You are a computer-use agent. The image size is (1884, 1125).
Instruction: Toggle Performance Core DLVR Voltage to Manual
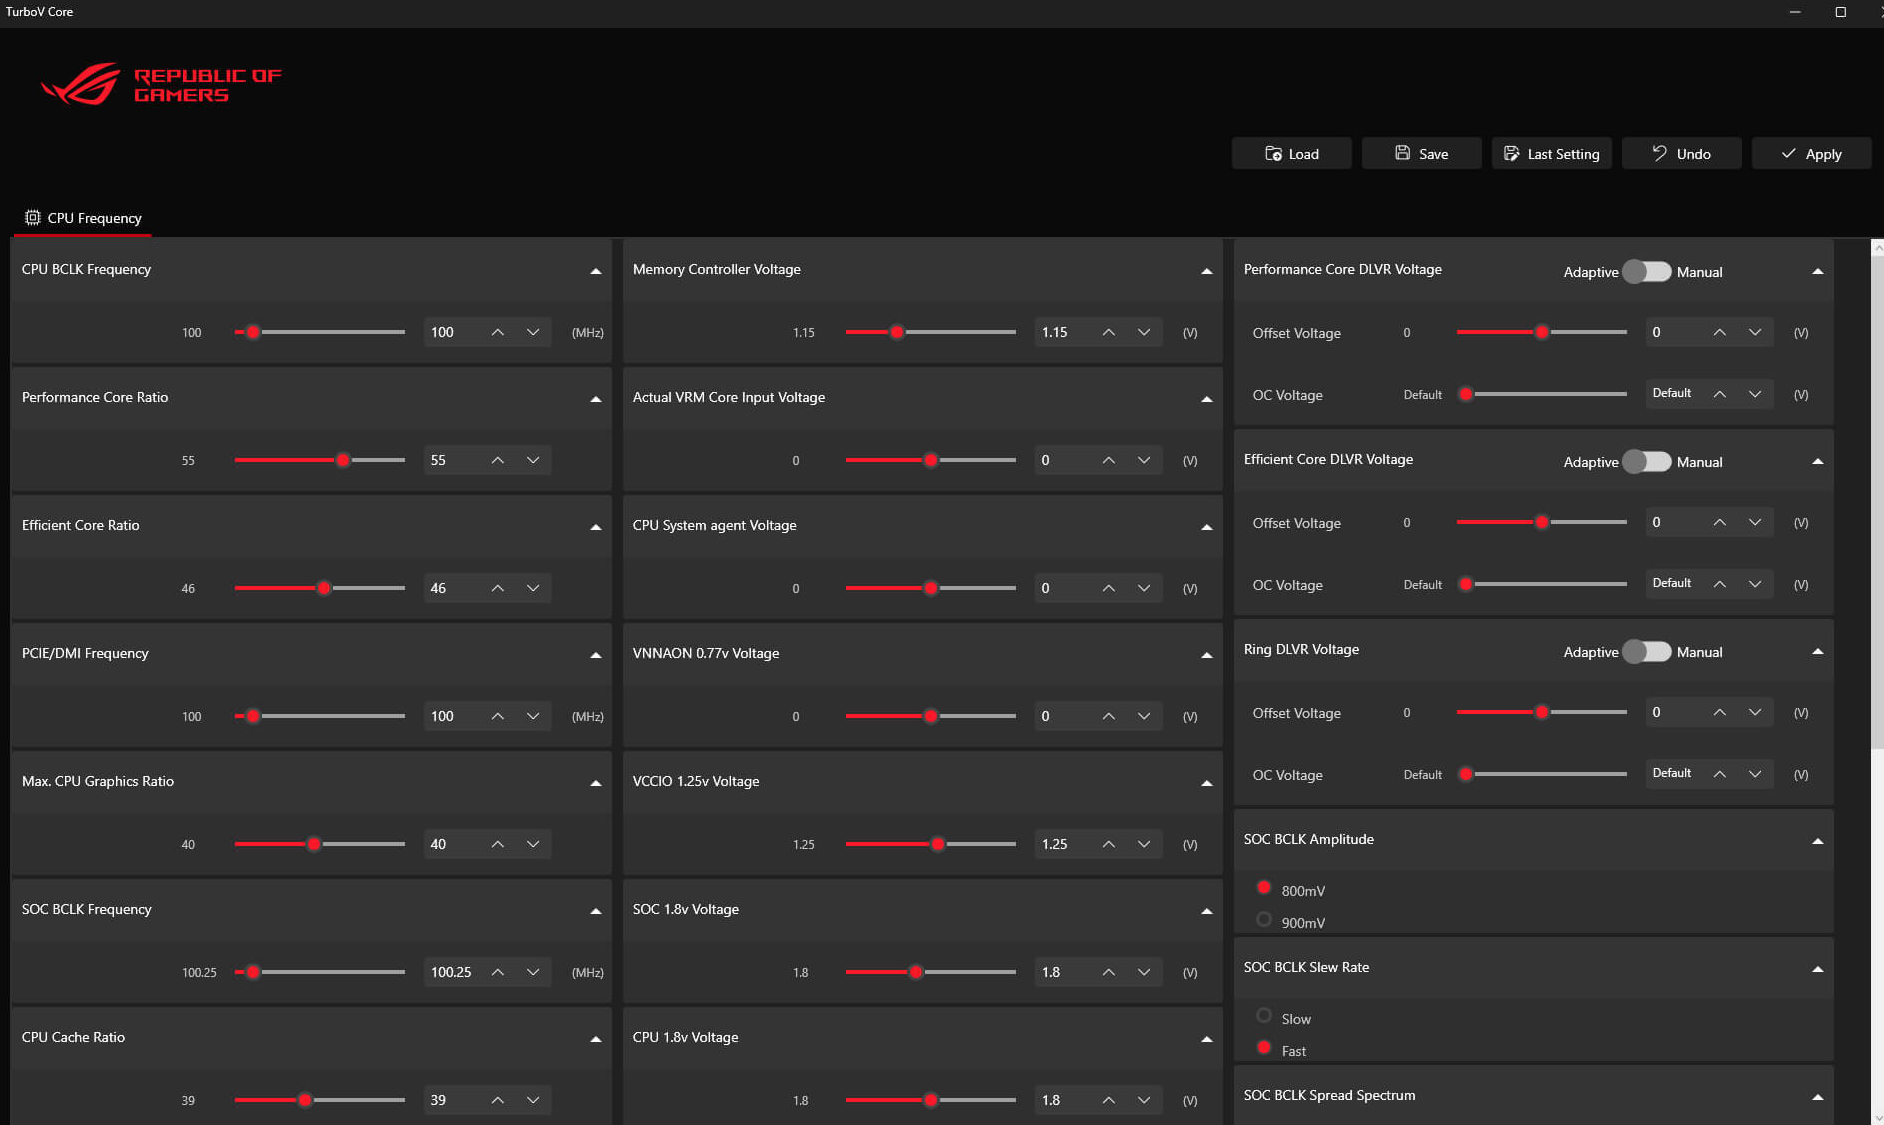click(1646, 272)
